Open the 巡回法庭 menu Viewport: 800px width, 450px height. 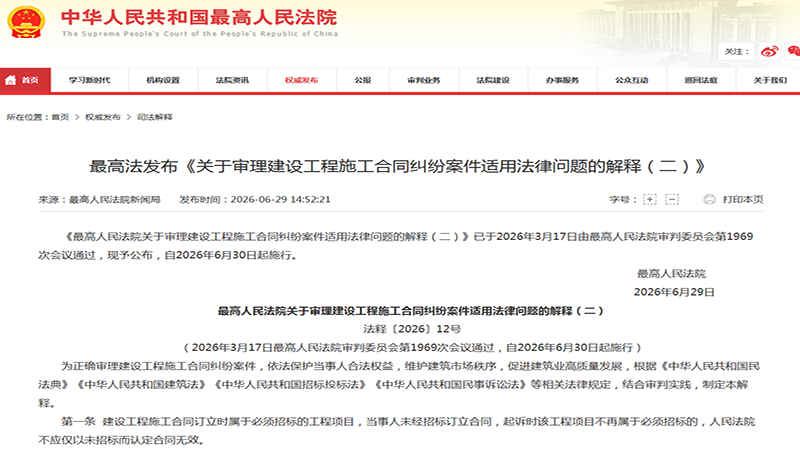701,80
